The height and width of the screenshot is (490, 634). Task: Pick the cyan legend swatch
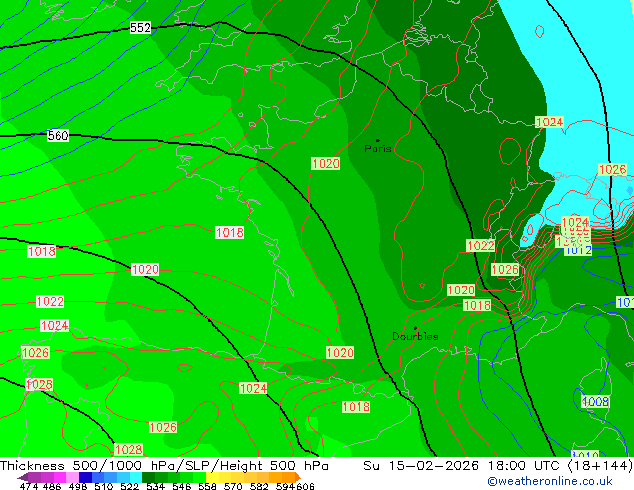[136, 477]
